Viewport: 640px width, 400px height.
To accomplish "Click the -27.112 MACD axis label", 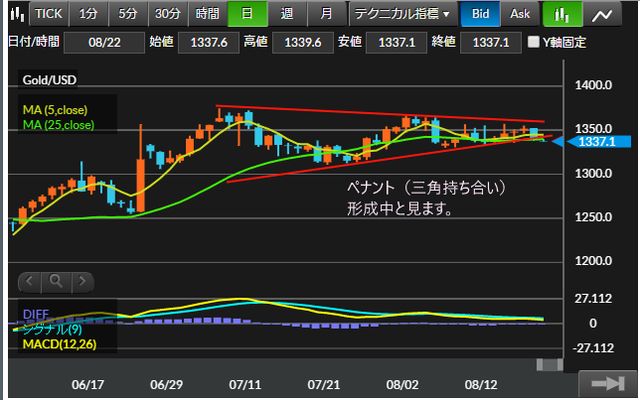I will (593, 348).
